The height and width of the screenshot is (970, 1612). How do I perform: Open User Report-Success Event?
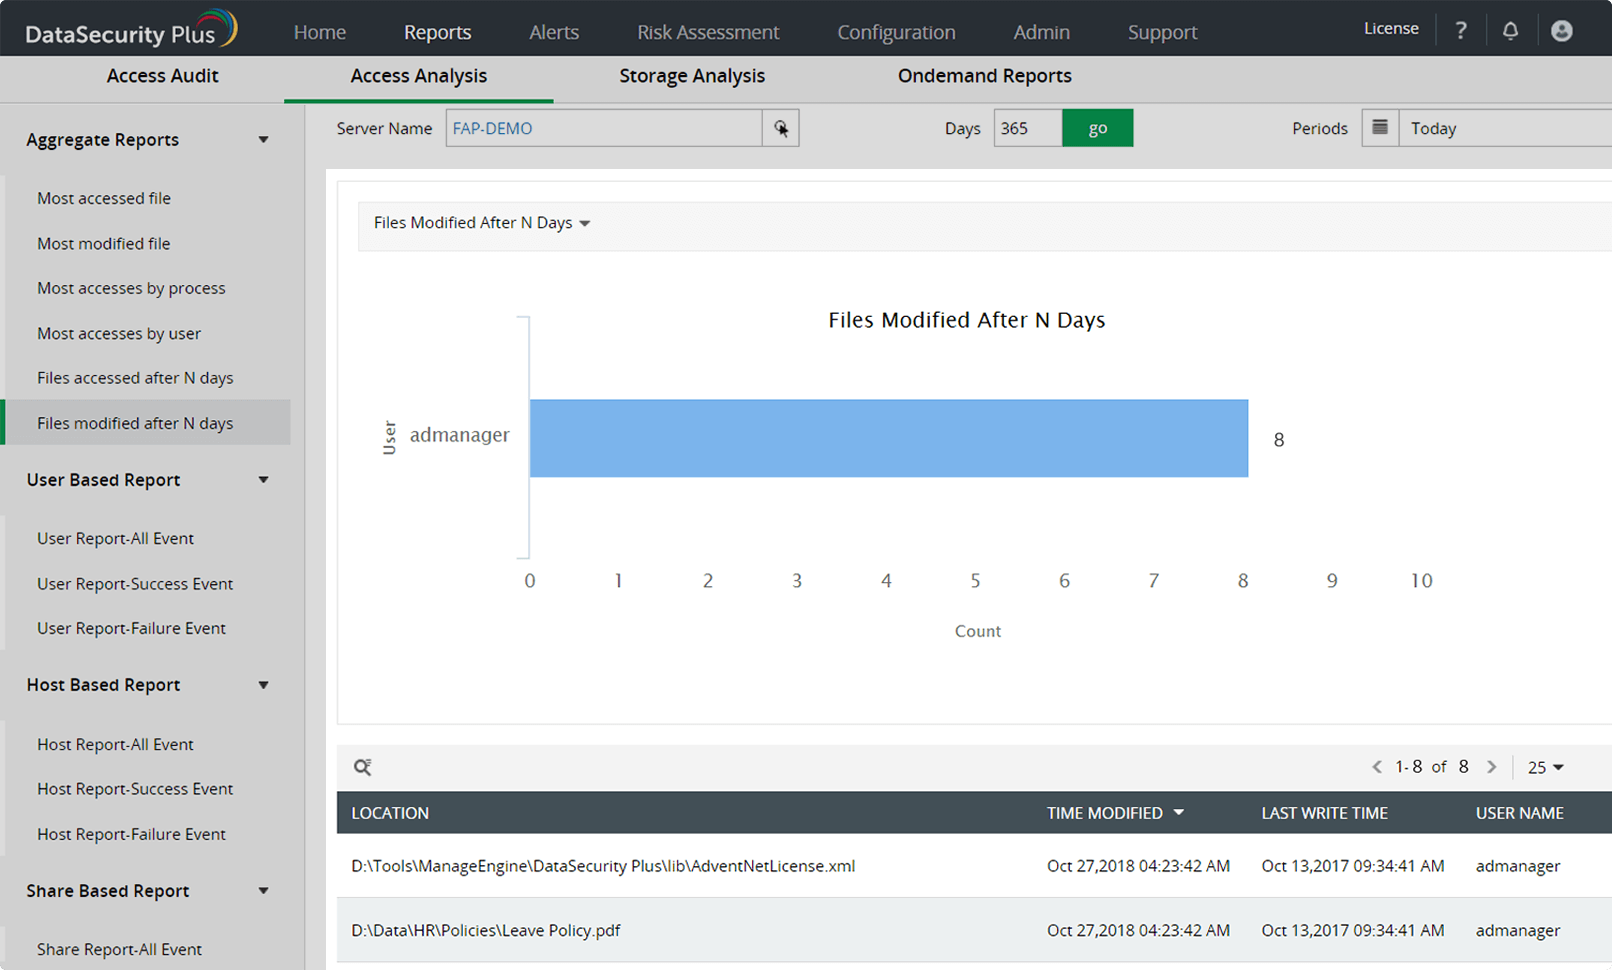pyautogui.click(x=135, y=584)
